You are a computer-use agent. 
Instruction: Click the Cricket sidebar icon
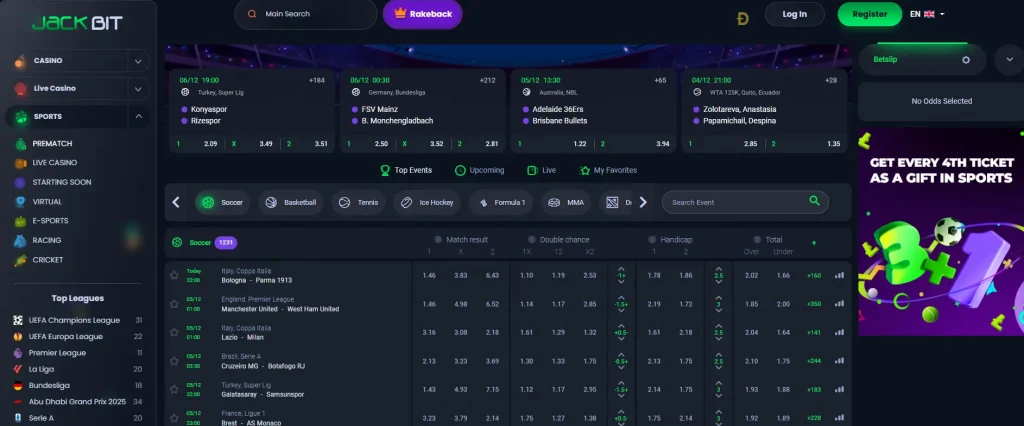21,260
